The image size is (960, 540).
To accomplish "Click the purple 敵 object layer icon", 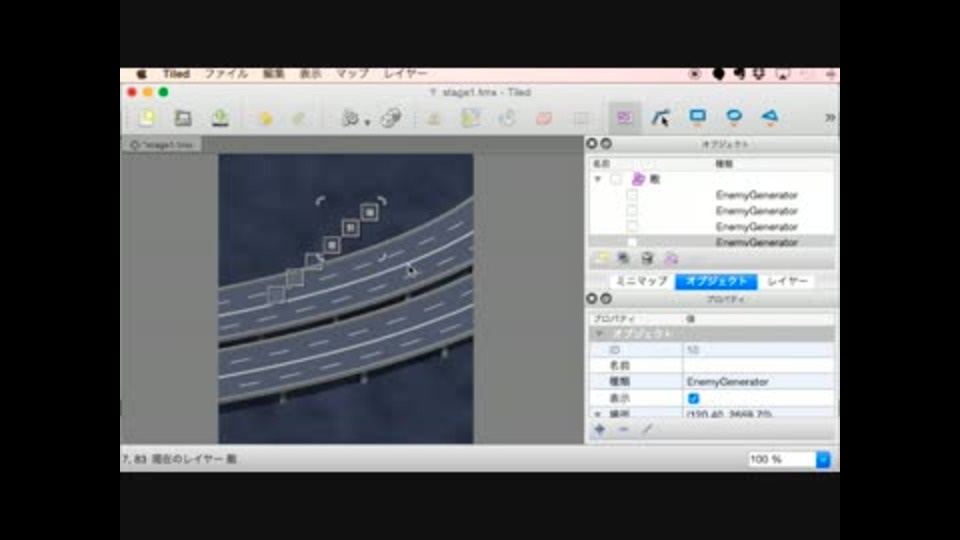I will point(638,179).
